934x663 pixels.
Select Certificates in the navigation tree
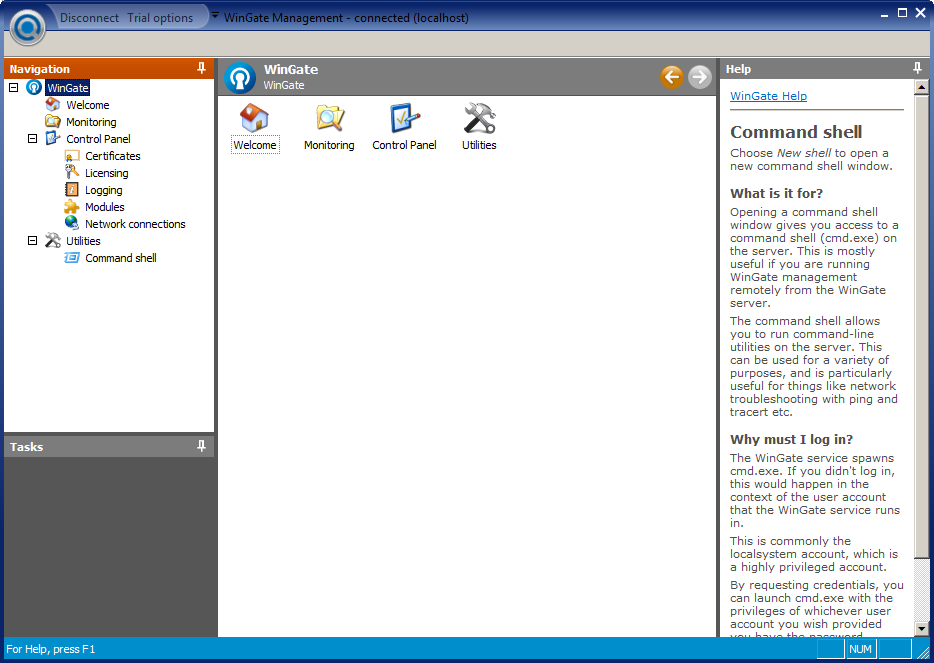(113, 156)
